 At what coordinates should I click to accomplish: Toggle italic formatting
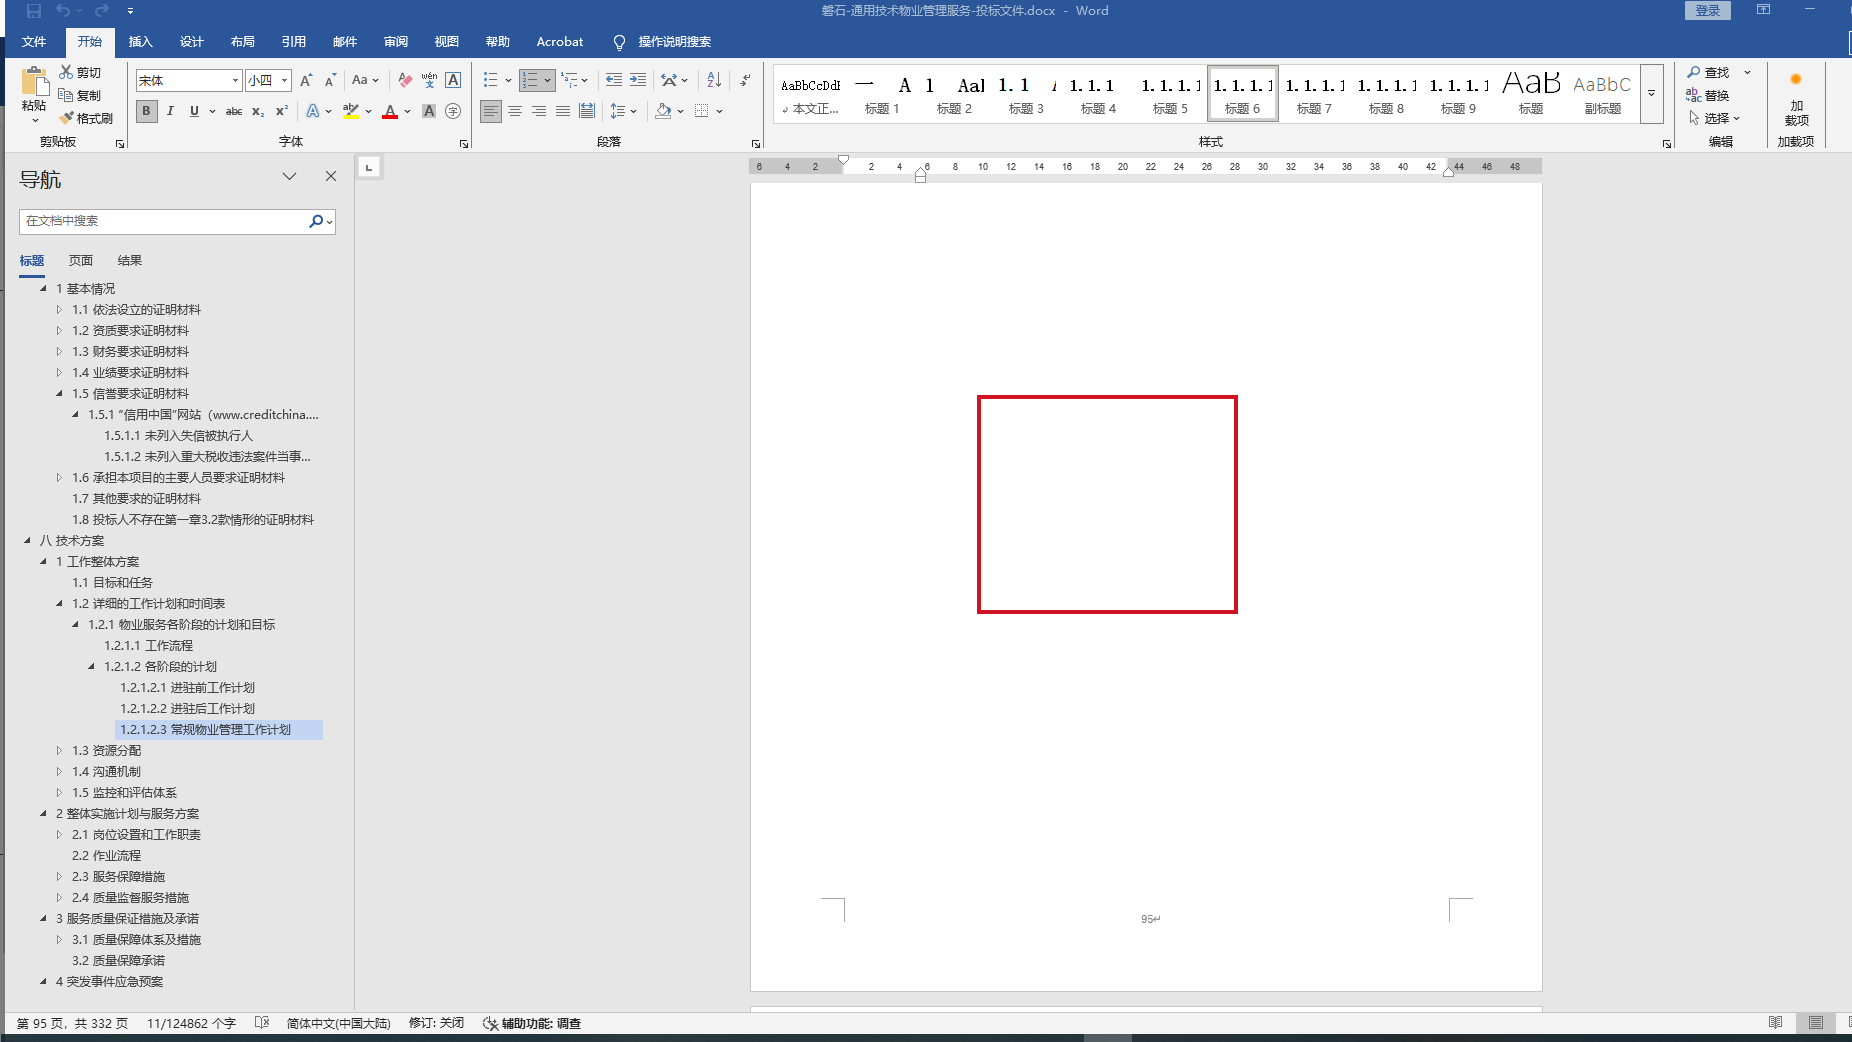(170, 111)
